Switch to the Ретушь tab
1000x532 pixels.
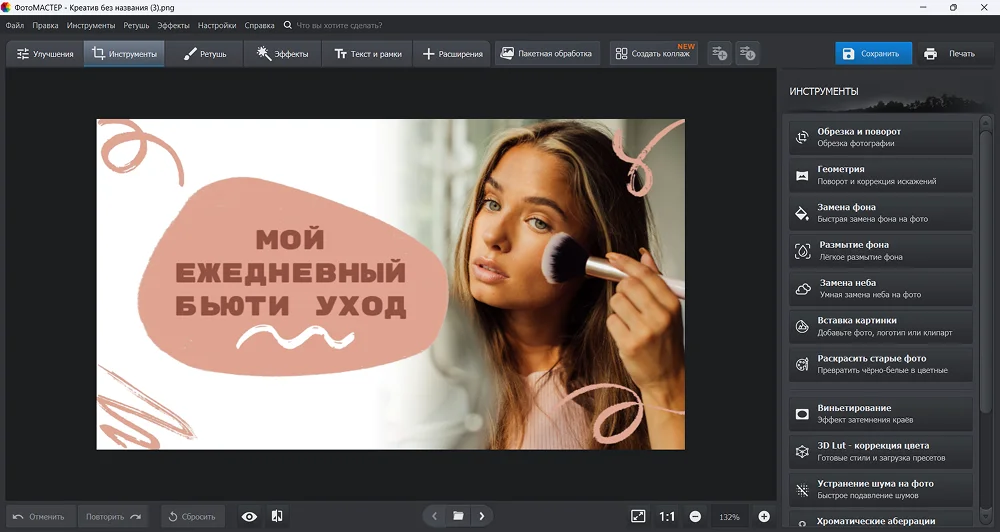click(x=206, y=54)
